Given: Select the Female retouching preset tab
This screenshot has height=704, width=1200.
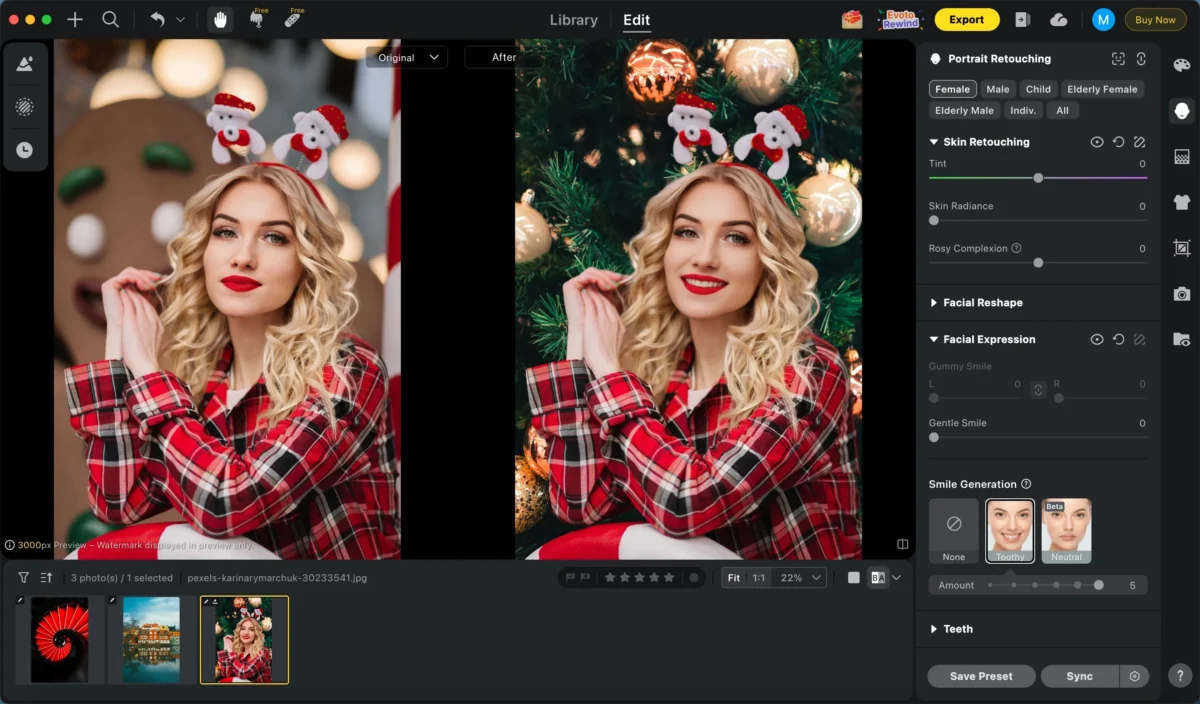Looking at the screenshot, I should 952,88.
